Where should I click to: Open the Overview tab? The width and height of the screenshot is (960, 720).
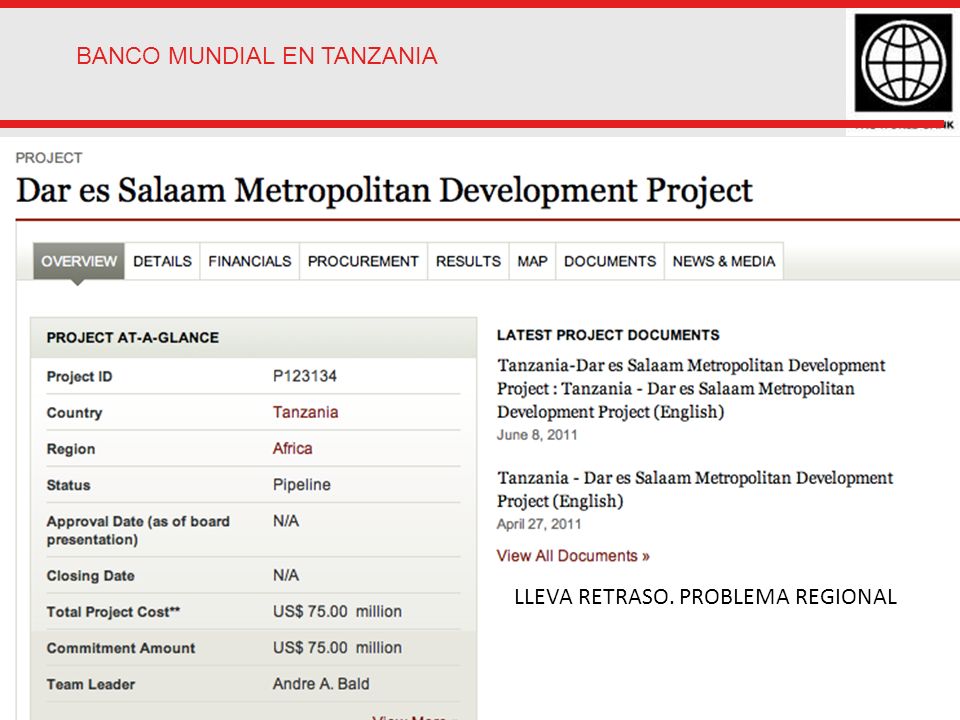[79, 261]
